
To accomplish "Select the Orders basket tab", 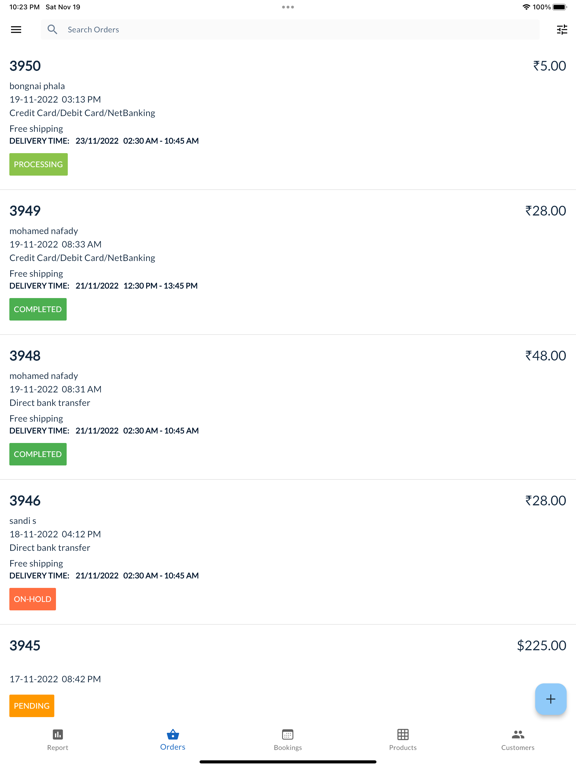I will pyautogui.click(x=172, y=740).
